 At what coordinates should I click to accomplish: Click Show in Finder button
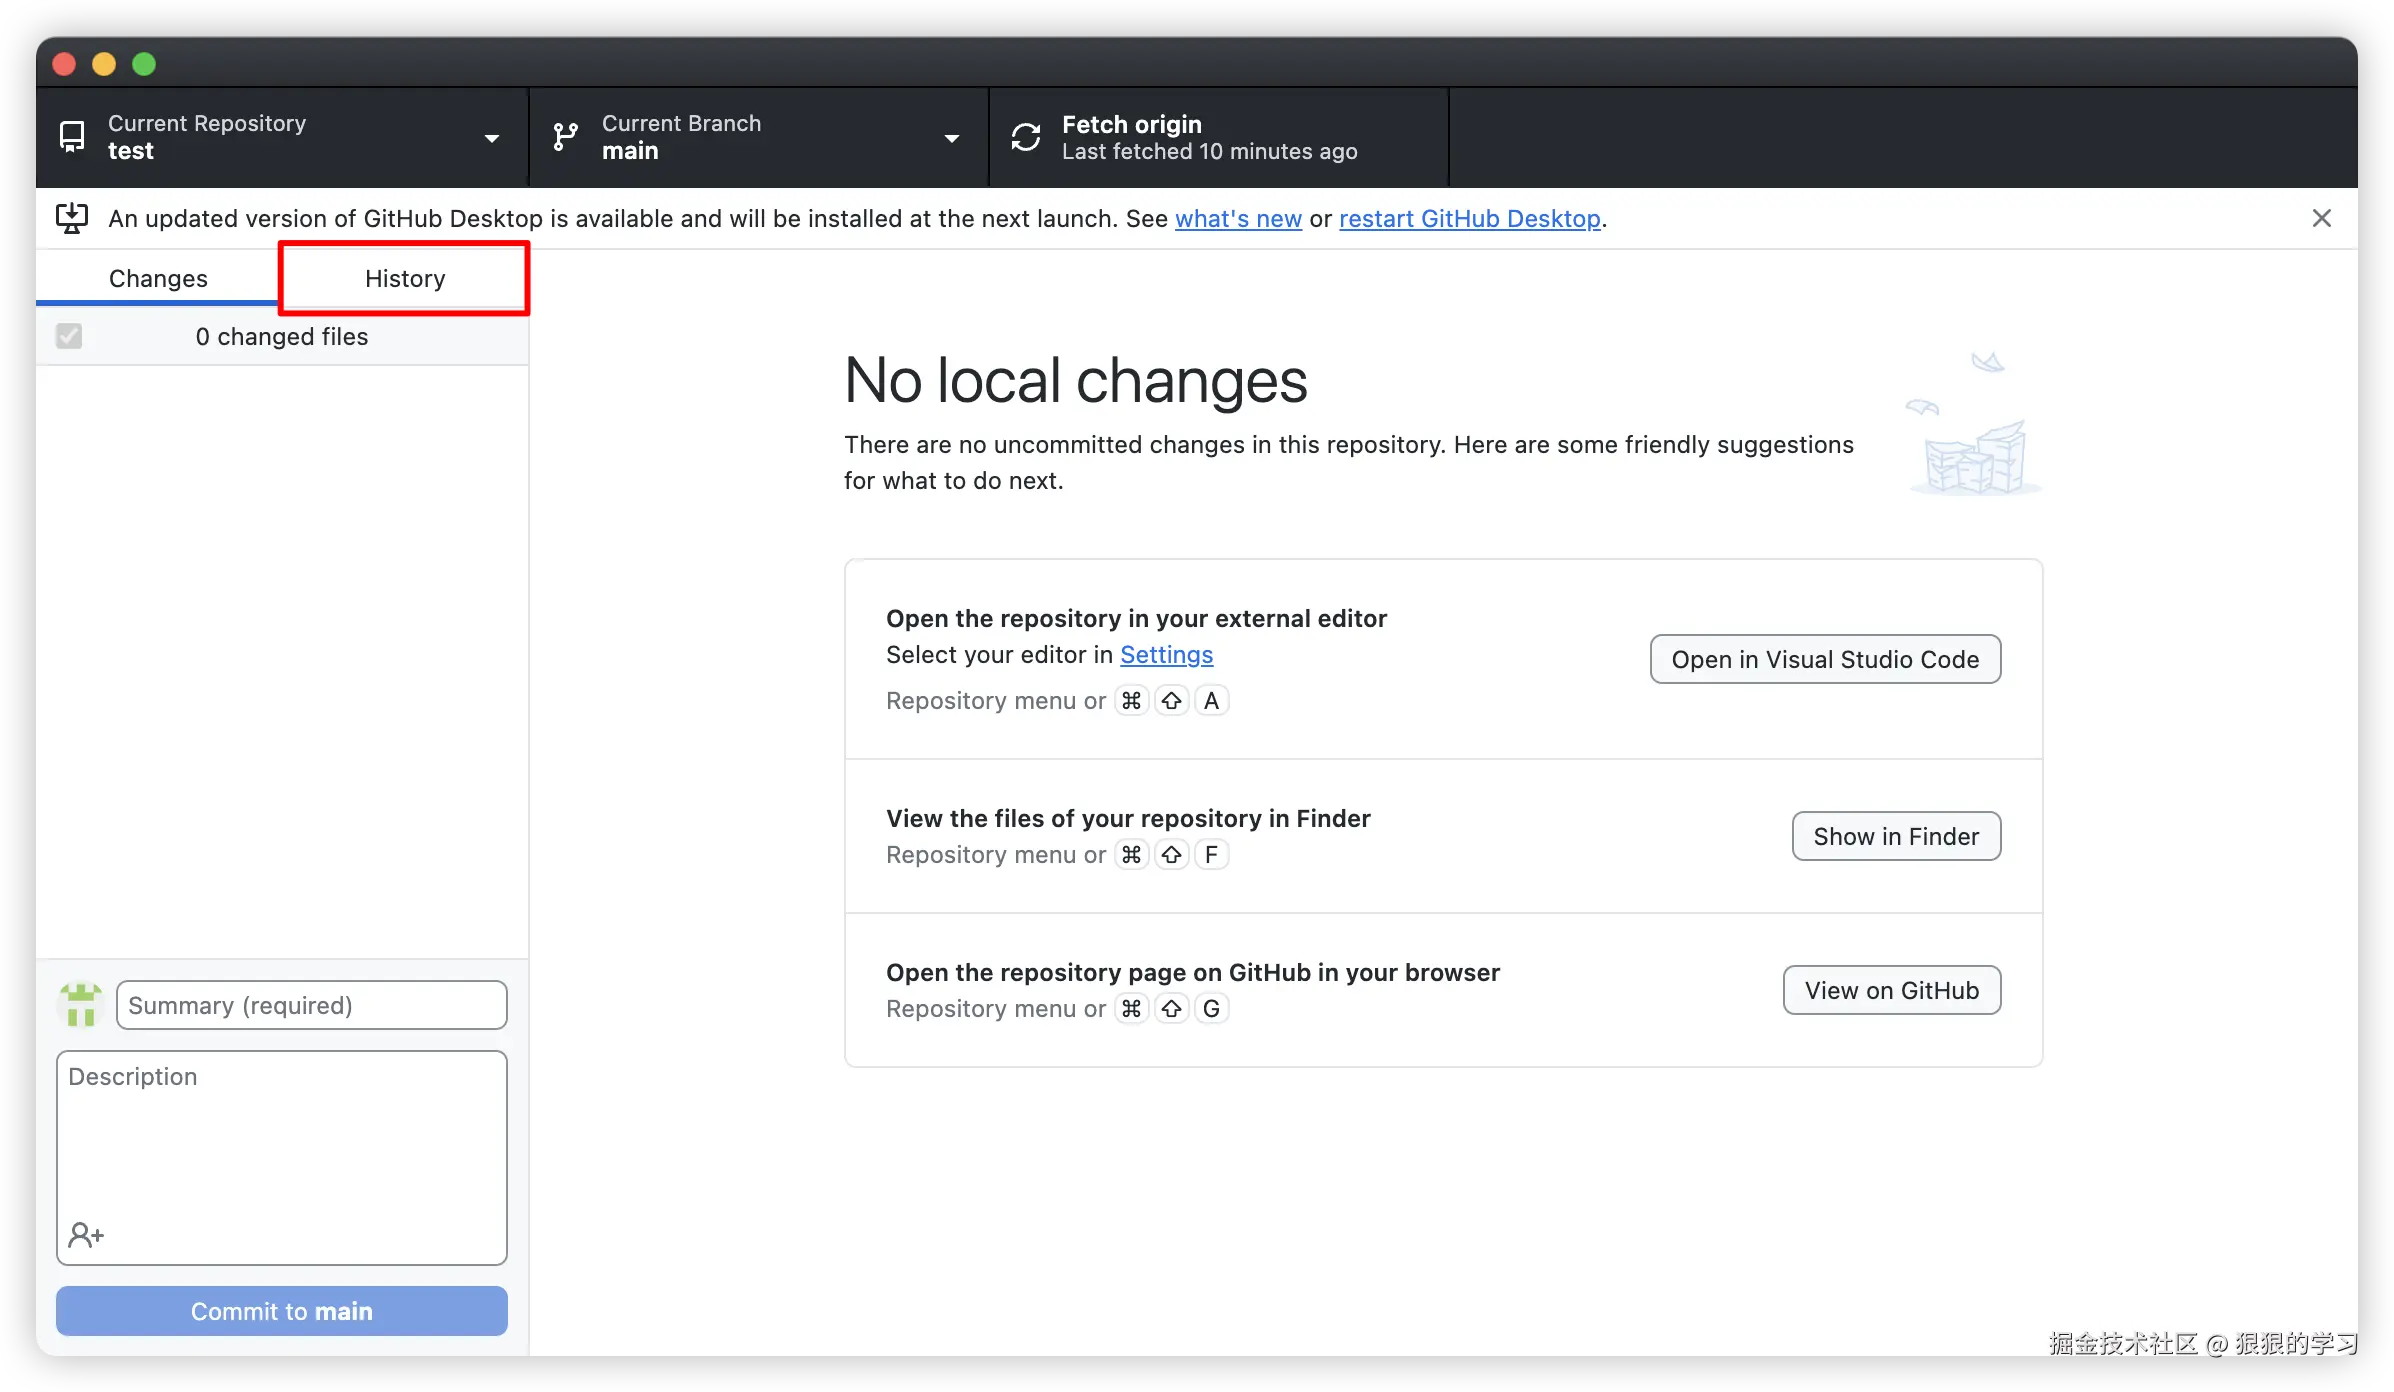(1895, 836)
